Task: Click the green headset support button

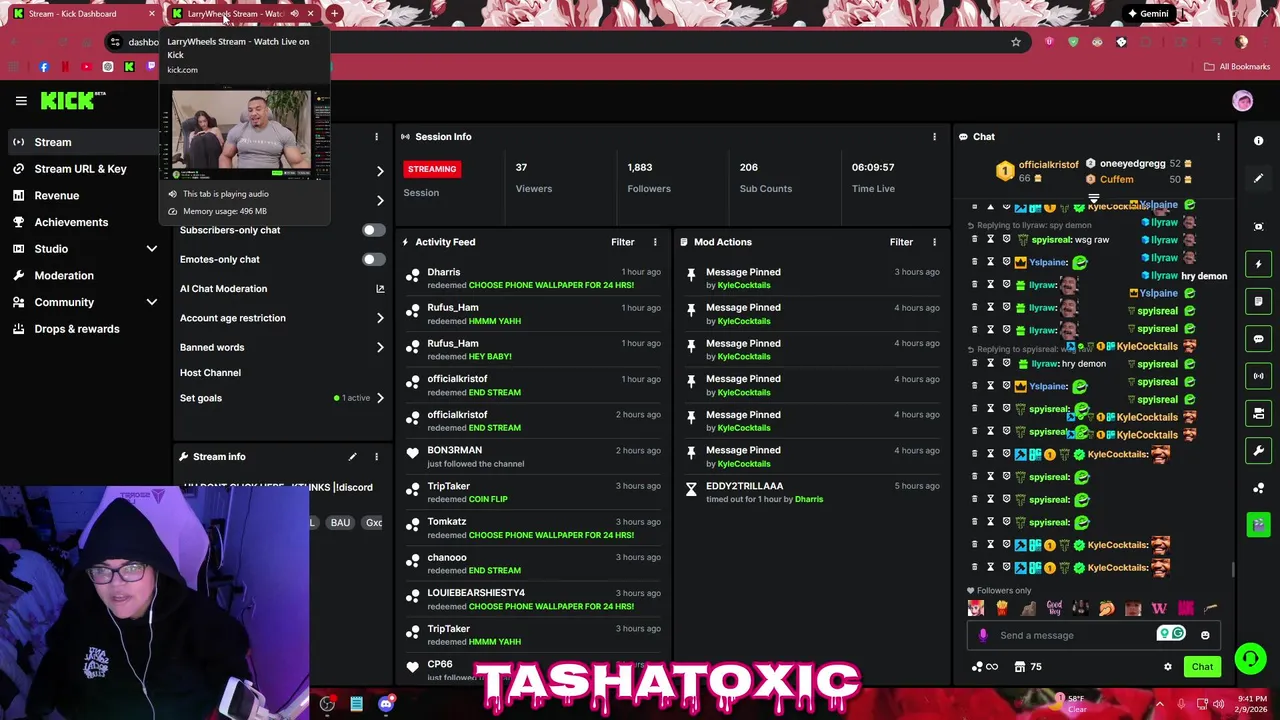Action: tap(1250, 659)
